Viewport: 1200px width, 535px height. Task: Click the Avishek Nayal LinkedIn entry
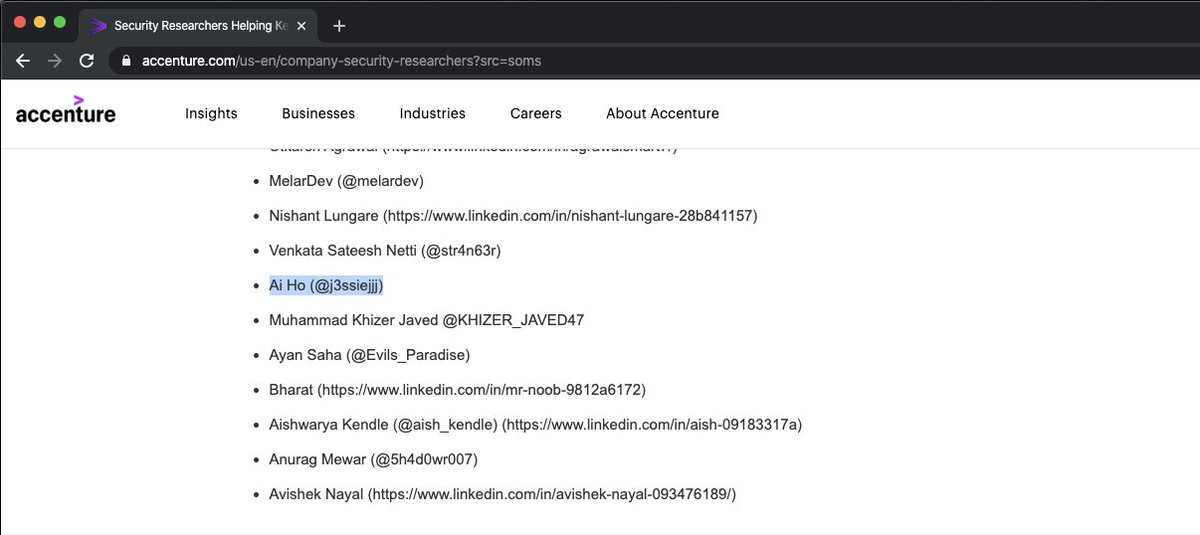coord(502,495)
